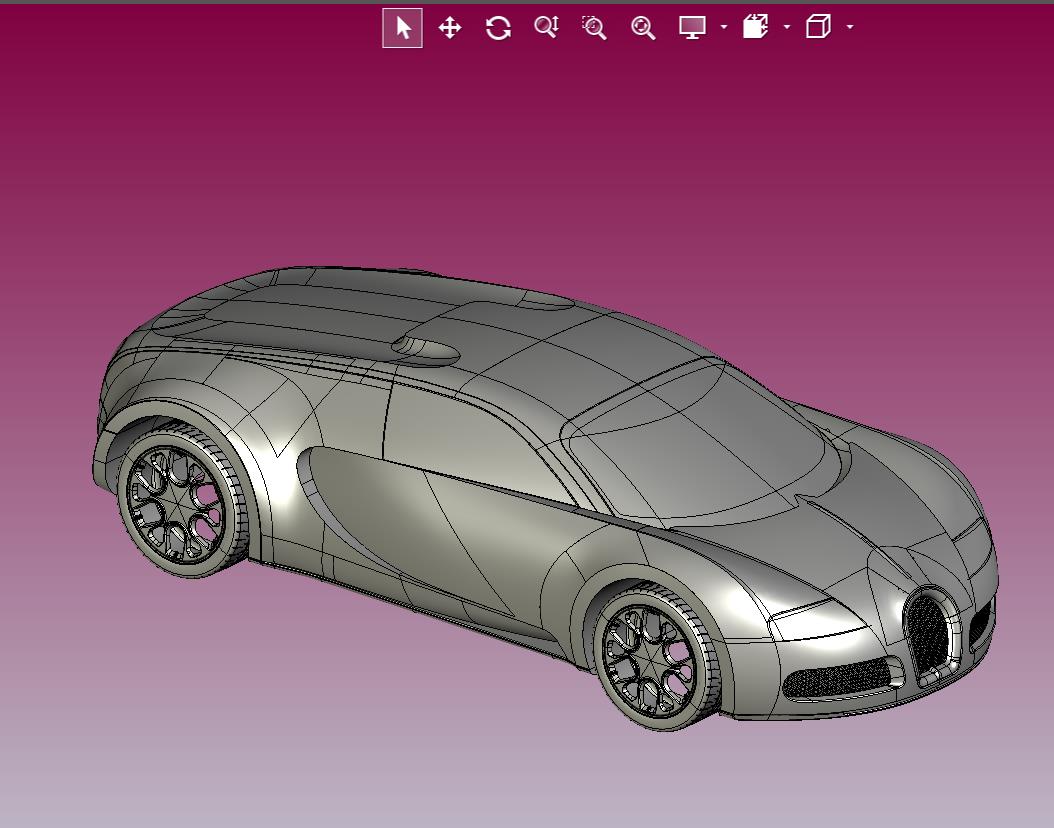Screen dimensions: 1054x828
Task: Pick the dynamic Zoom in/out tool
Action: click(x=546, y=28)
